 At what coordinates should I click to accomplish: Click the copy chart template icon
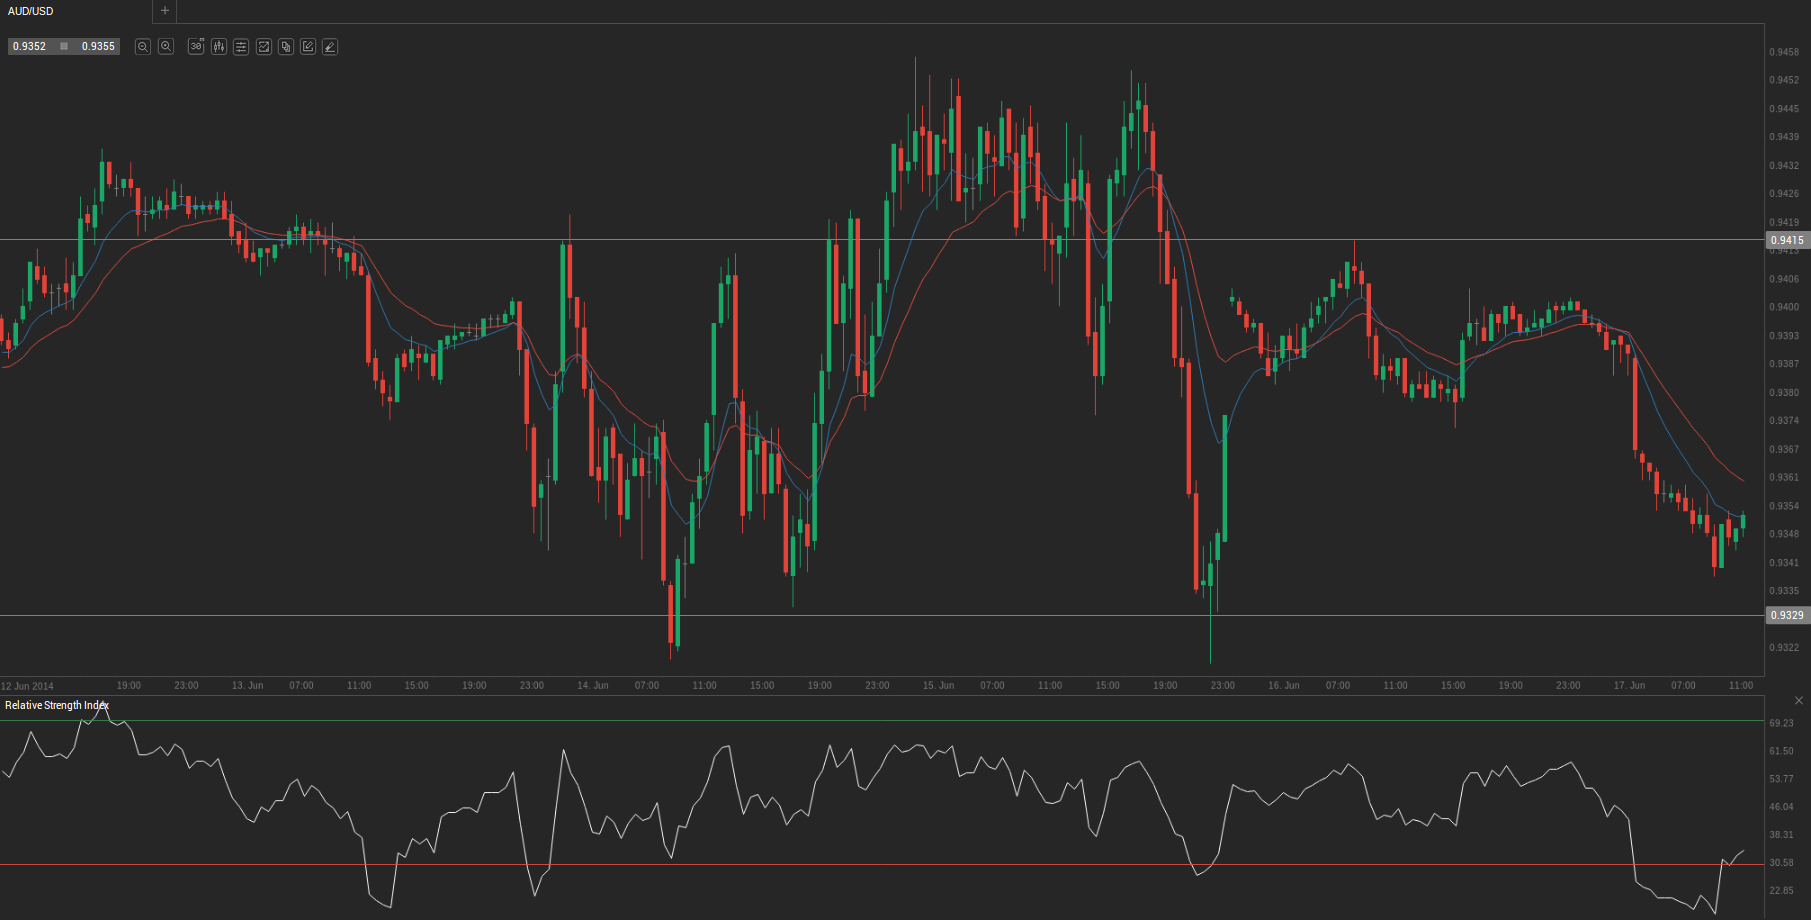[286, 47]
